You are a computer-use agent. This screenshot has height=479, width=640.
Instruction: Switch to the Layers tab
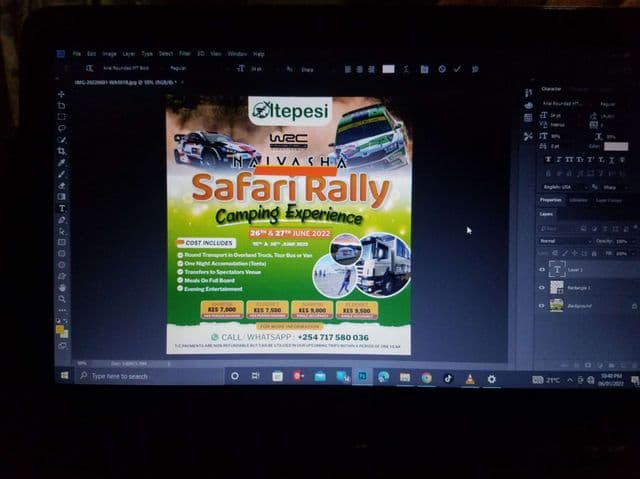(546, 214)
